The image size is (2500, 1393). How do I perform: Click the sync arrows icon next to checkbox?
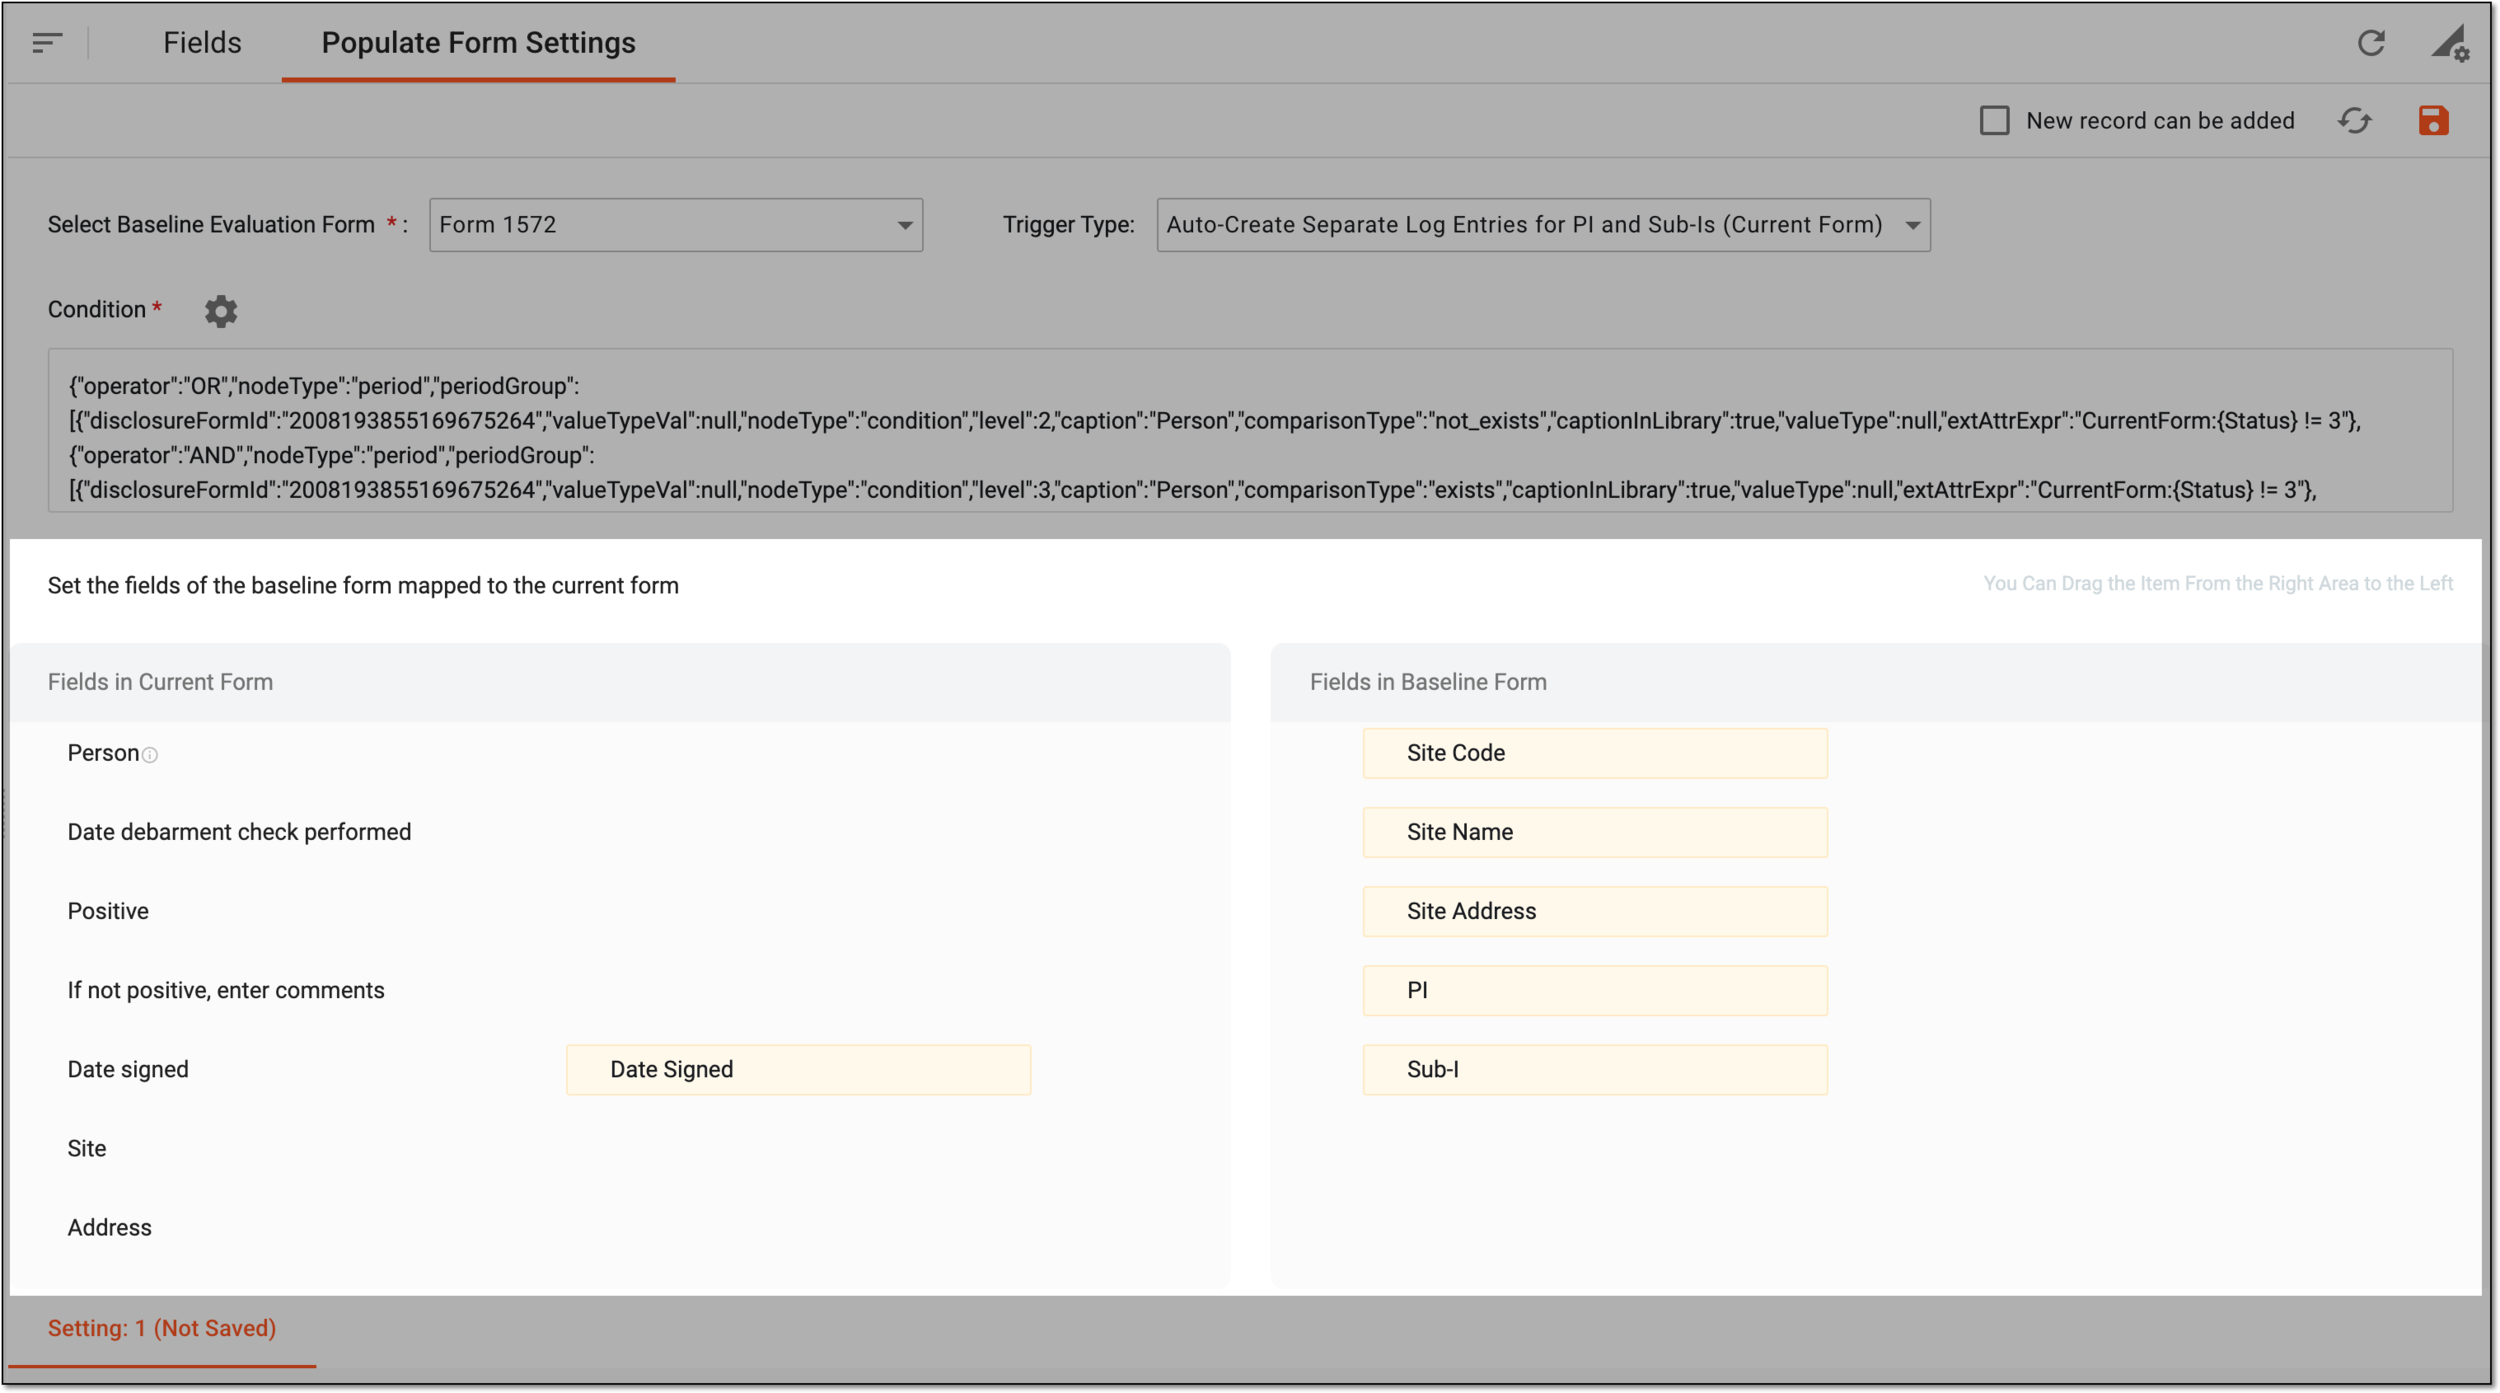[2355, 121]
